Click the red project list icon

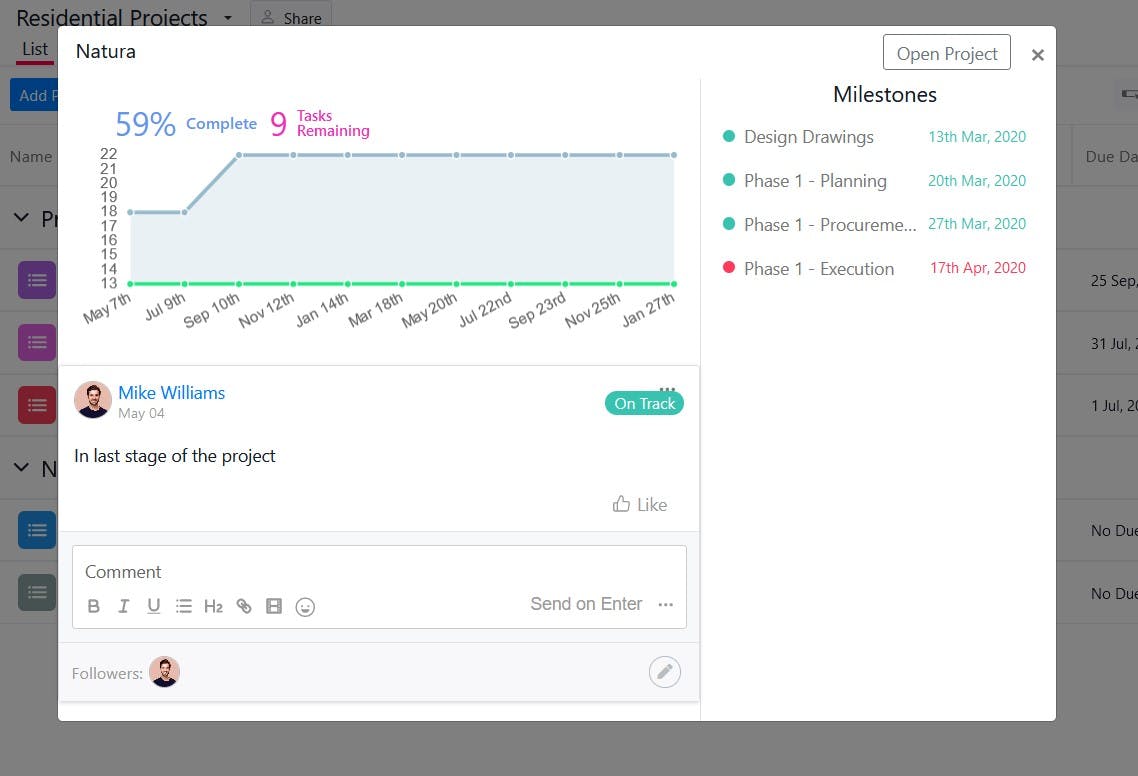coord(37,405)
